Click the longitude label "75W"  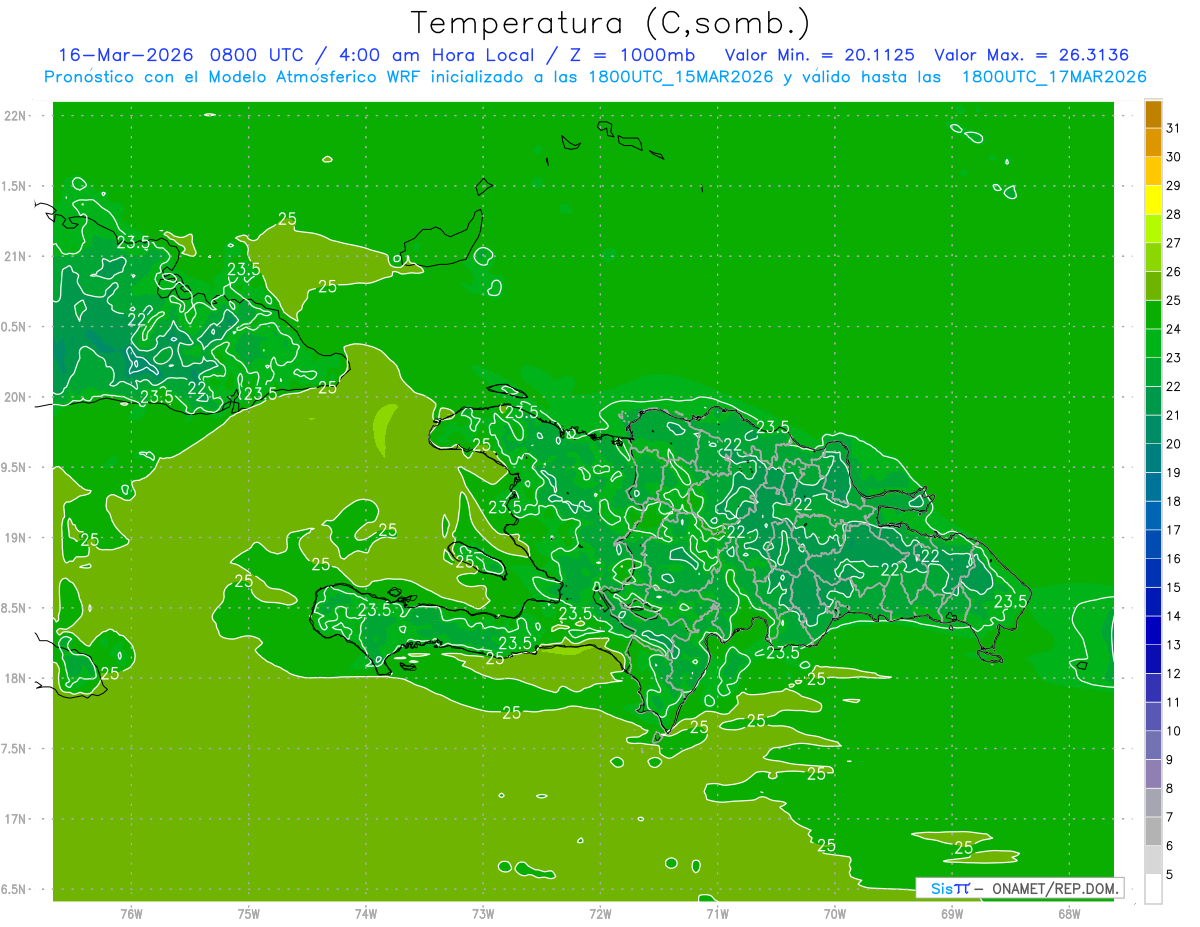point(249,913)
